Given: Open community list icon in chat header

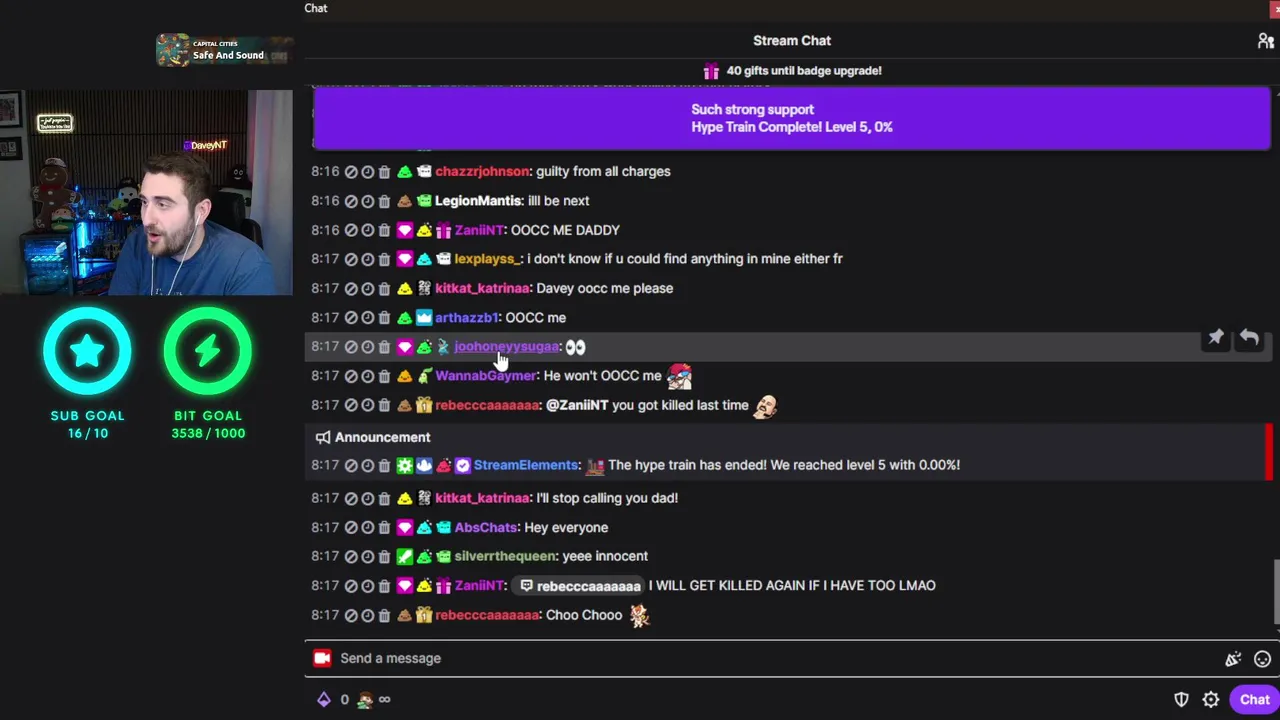Looking at the screenshot, I should (x=1265, y=41).
